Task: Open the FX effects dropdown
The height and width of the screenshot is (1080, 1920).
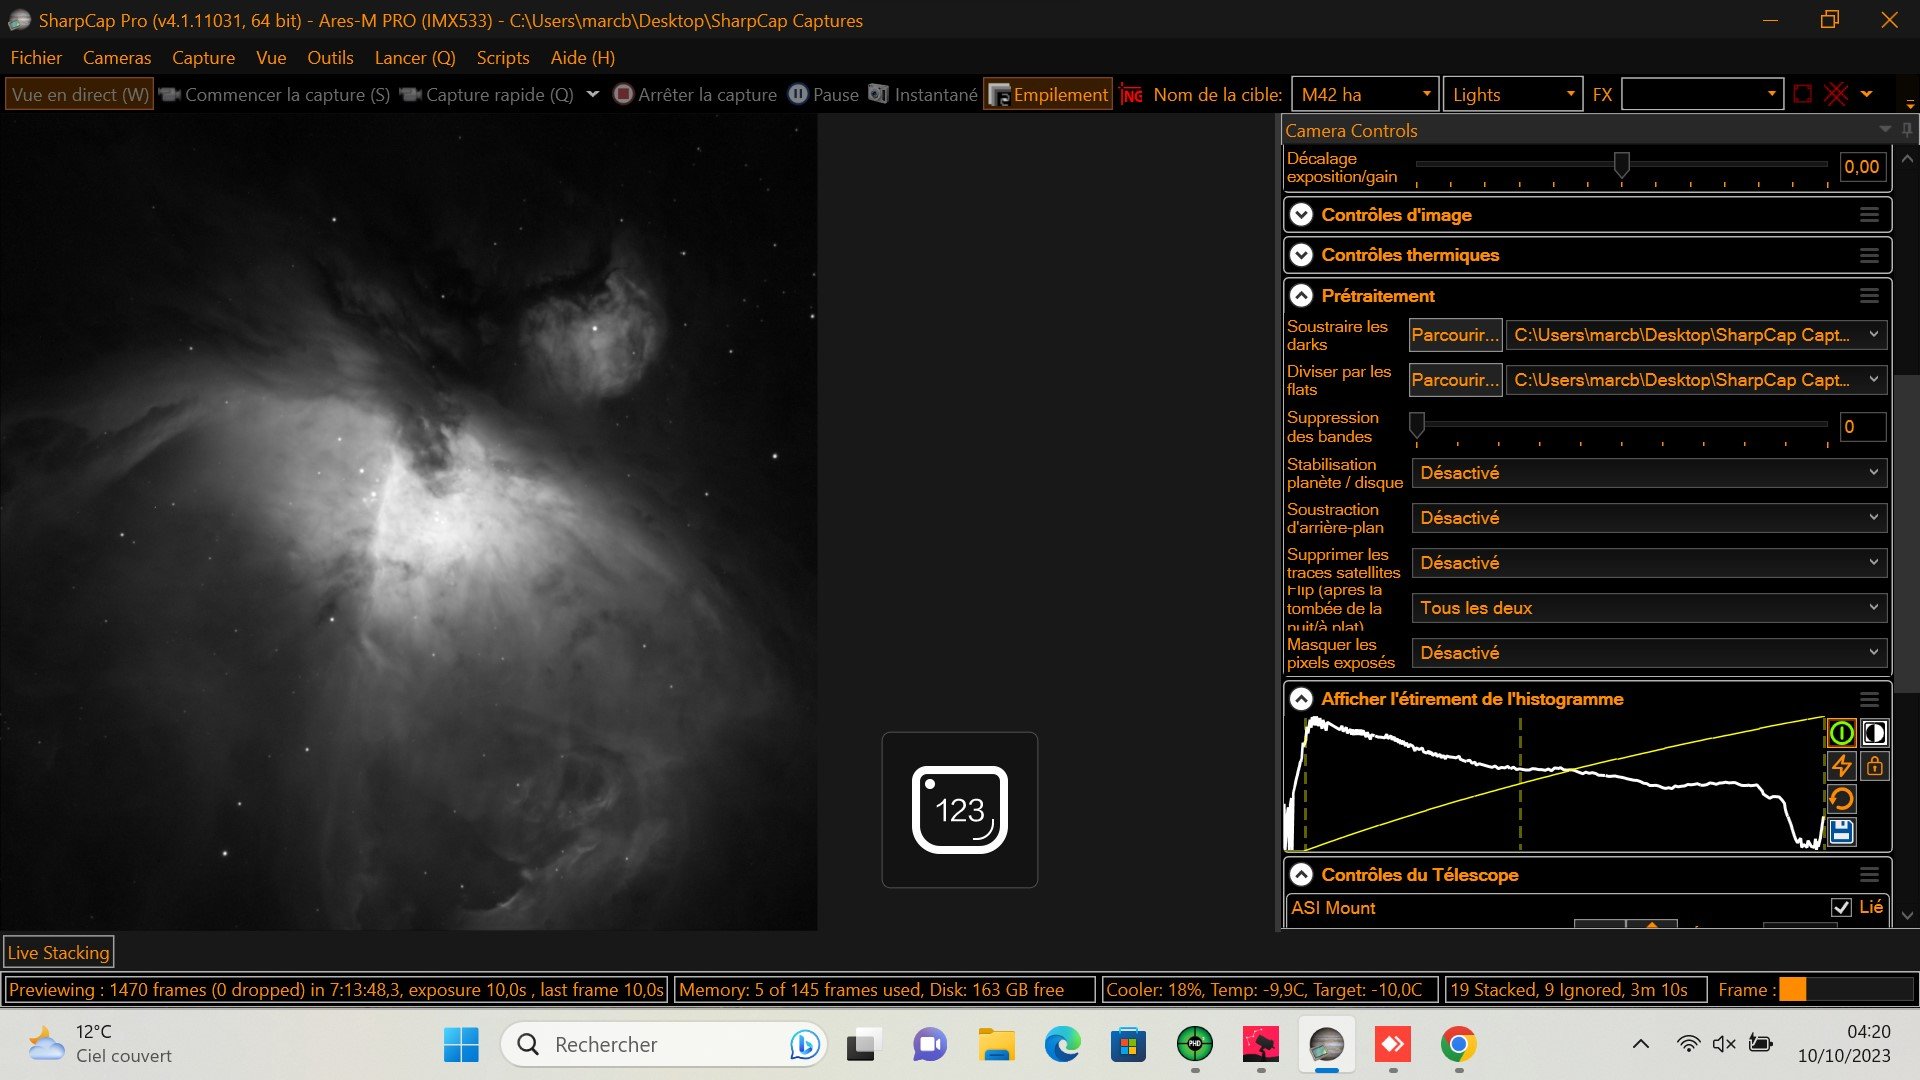Action: pos(1771,94)
